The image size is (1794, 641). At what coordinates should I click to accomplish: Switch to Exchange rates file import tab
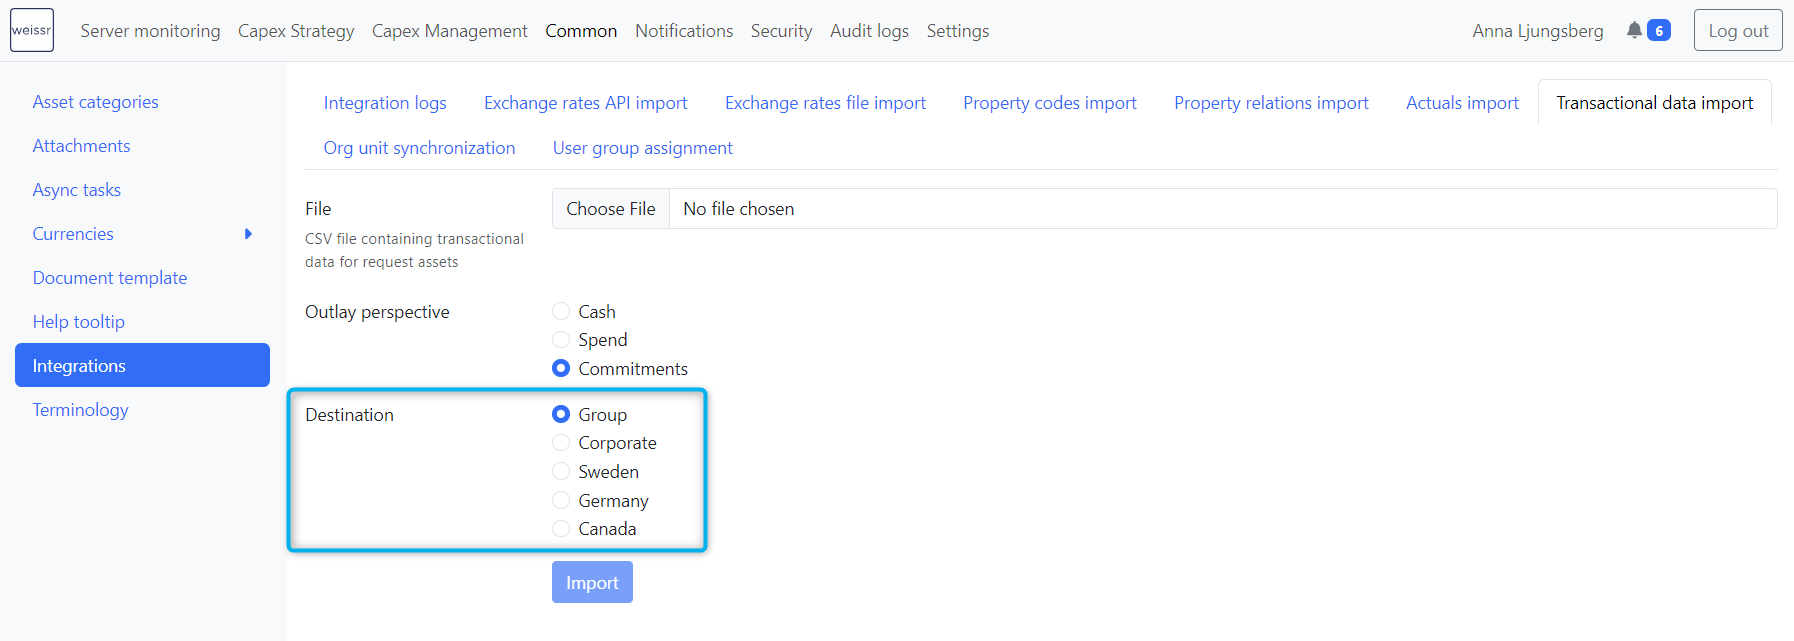tap(825, 103)
